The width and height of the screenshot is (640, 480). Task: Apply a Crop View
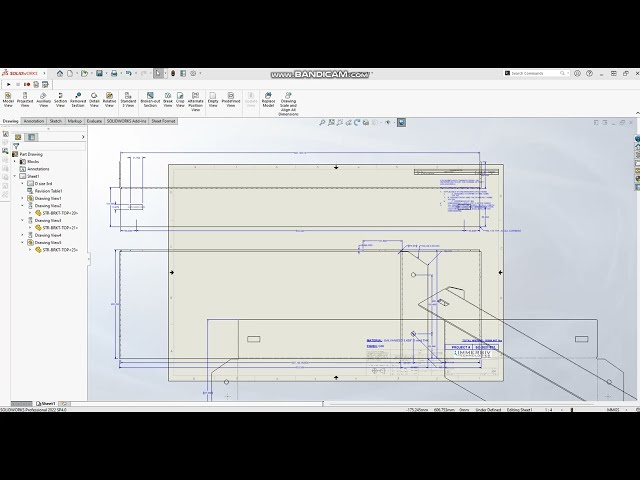pyautogui.click(x=180, y=100)
